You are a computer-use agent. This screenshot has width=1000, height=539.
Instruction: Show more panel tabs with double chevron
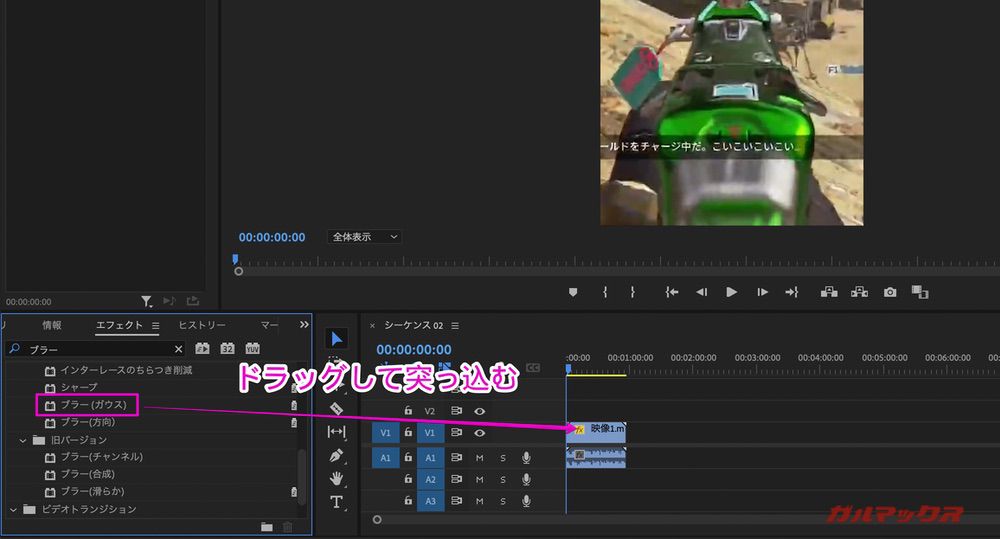pyautogui.click(x=304, y=325)
